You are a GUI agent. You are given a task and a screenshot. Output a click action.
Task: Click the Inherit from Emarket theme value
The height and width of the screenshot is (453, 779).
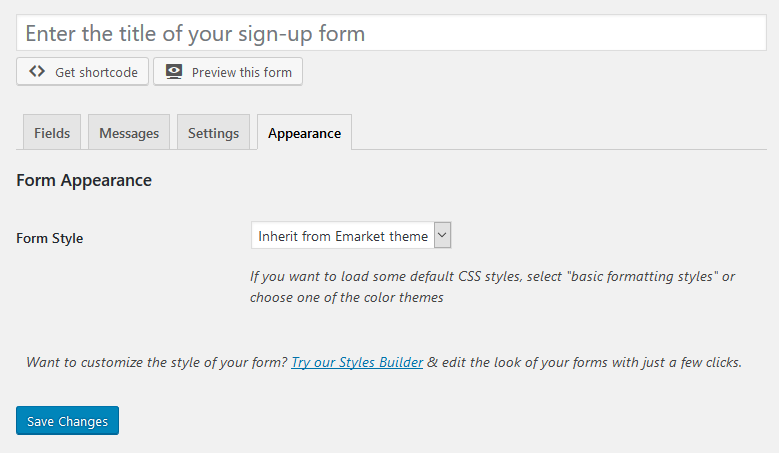tap(343, 236)
